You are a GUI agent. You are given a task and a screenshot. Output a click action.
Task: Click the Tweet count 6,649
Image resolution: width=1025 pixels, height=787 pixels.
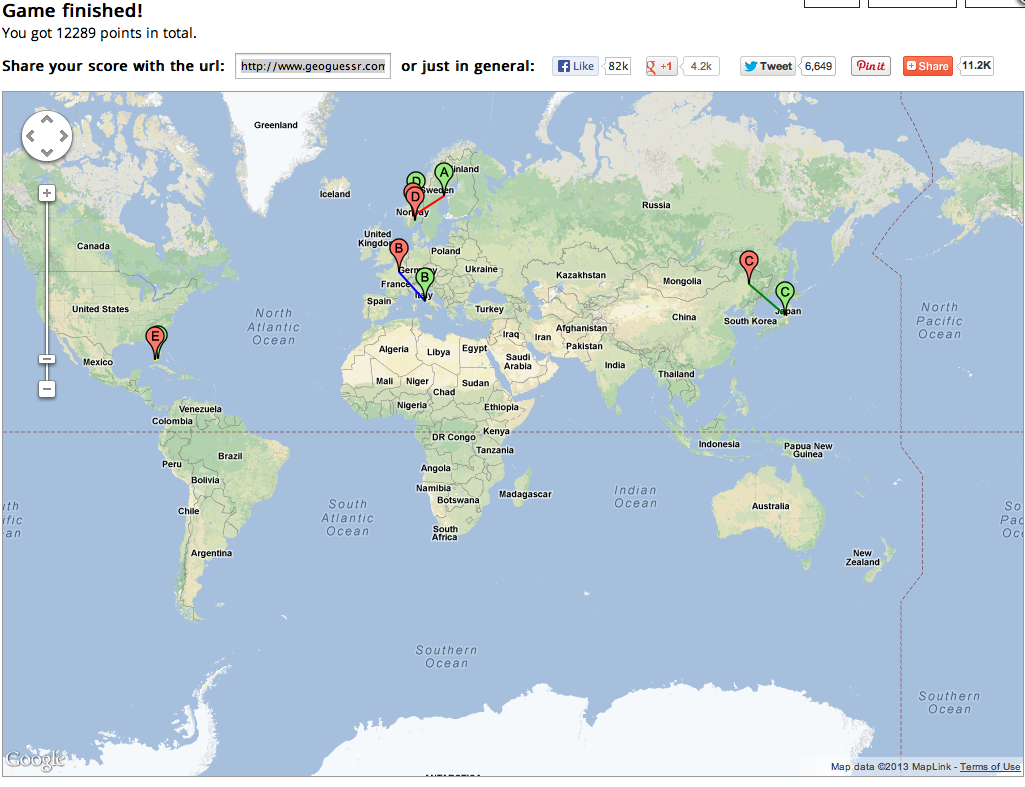point(818,66)
